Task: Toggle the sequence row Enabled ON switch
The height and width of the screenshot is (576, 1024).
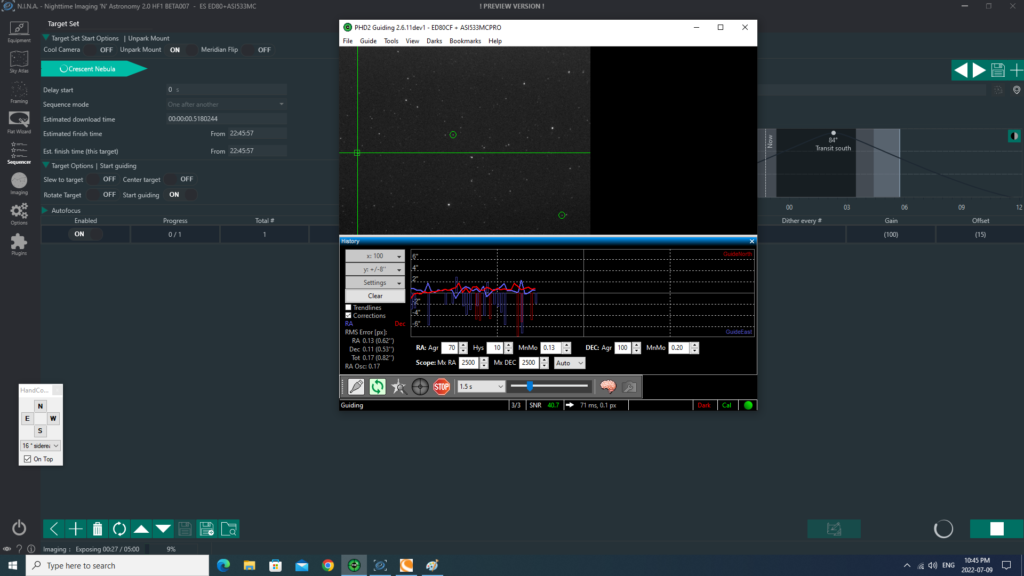Action: tap(86, 234)
